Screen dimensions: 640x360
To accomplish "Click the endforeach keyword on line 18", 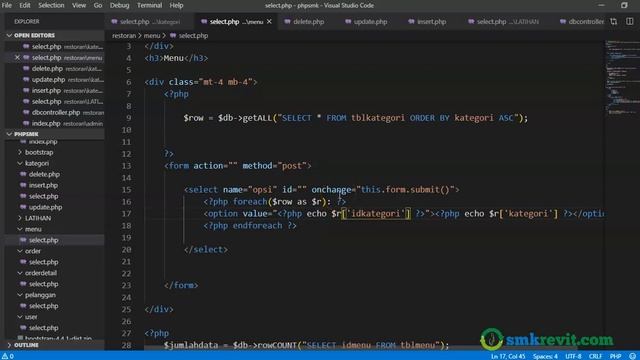I will tap(258, 225).
